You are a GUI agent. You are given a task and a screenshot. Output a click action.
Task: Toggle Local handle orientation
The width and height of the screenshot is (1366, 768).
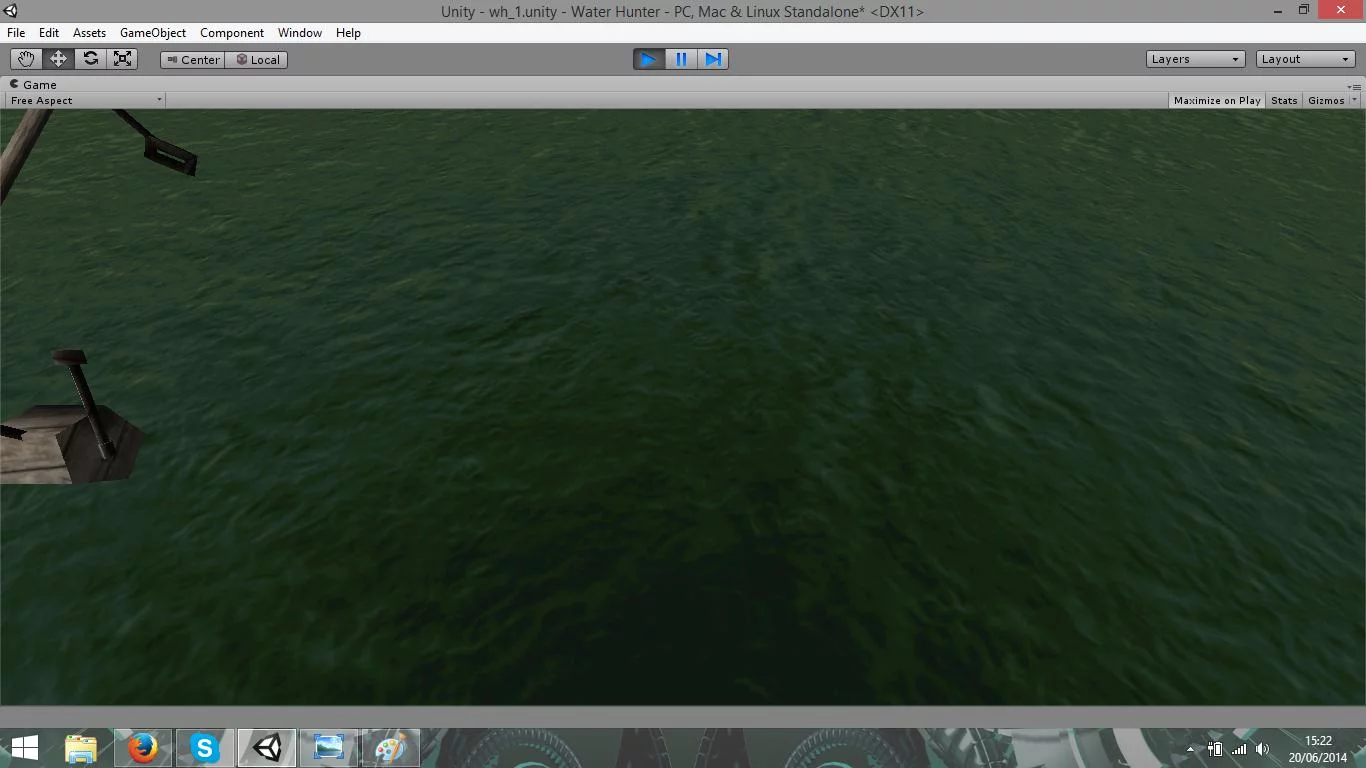pyautogui.click(x=256, y=60)
